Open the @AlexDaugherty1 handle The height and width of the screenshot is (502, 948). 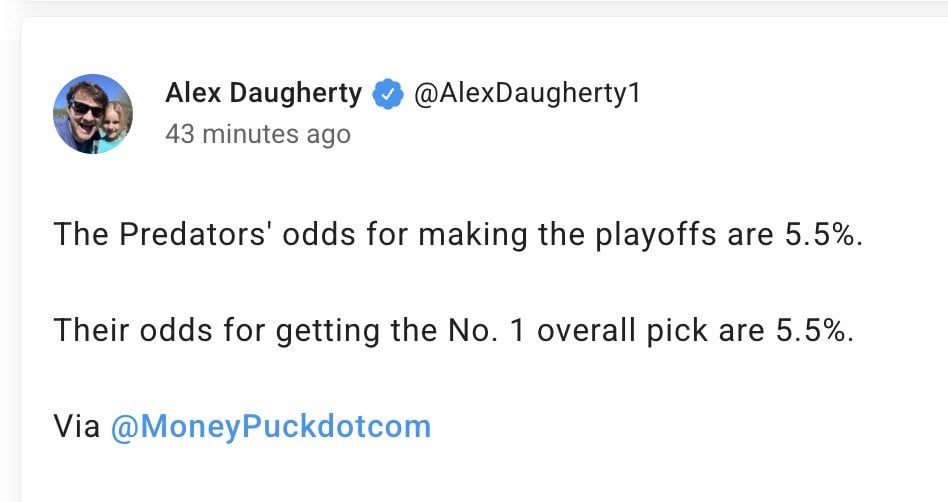525,94
